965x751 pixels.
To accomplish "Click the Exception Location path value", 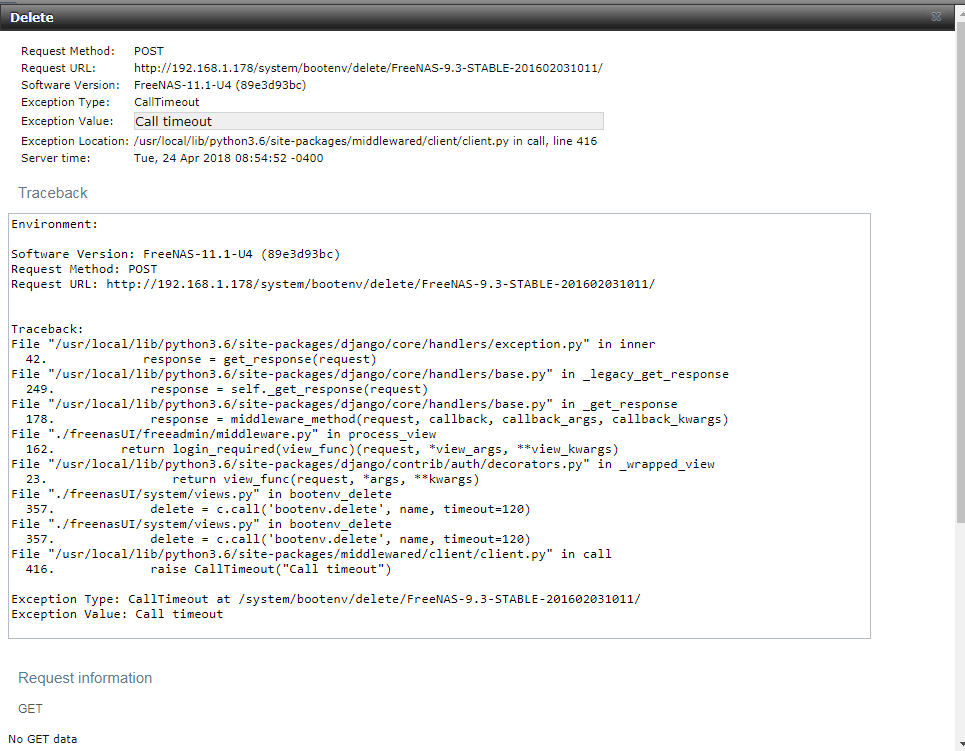I will 365,141.
